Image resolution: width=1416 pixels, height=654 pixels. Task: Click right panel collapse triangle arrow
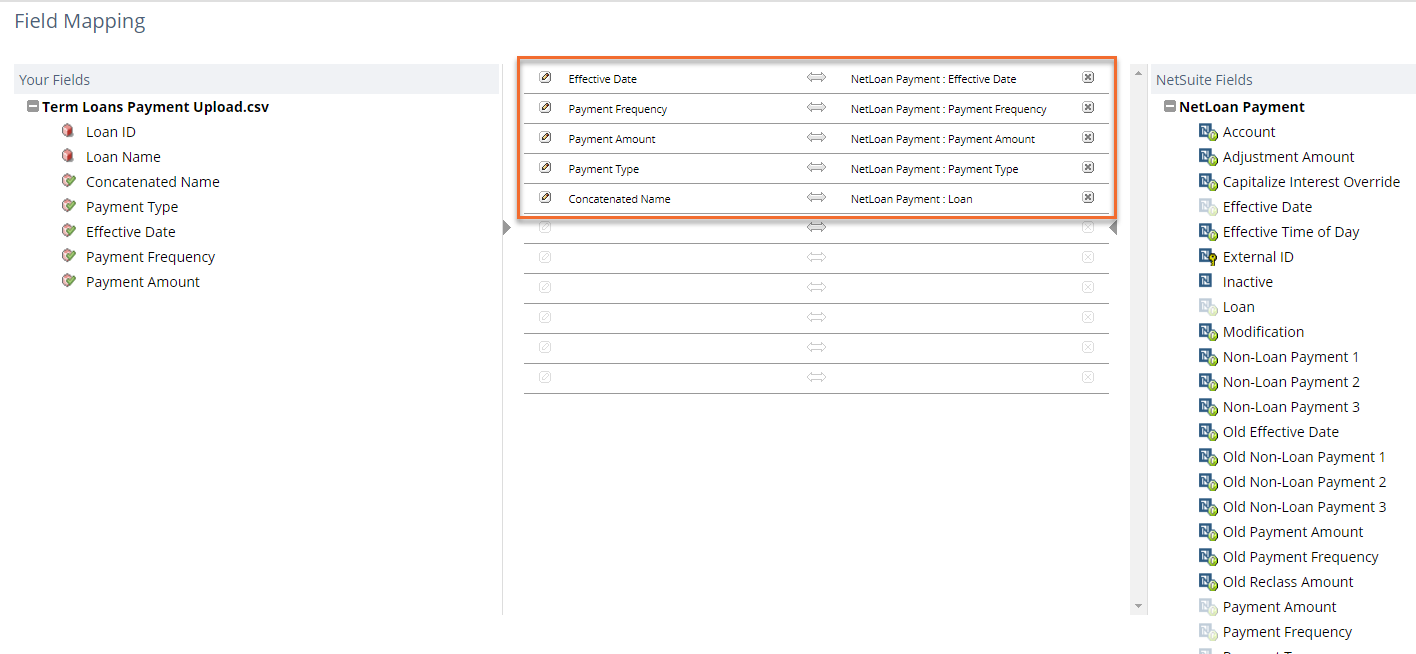pyautogui.click(x=1113, y=229)
